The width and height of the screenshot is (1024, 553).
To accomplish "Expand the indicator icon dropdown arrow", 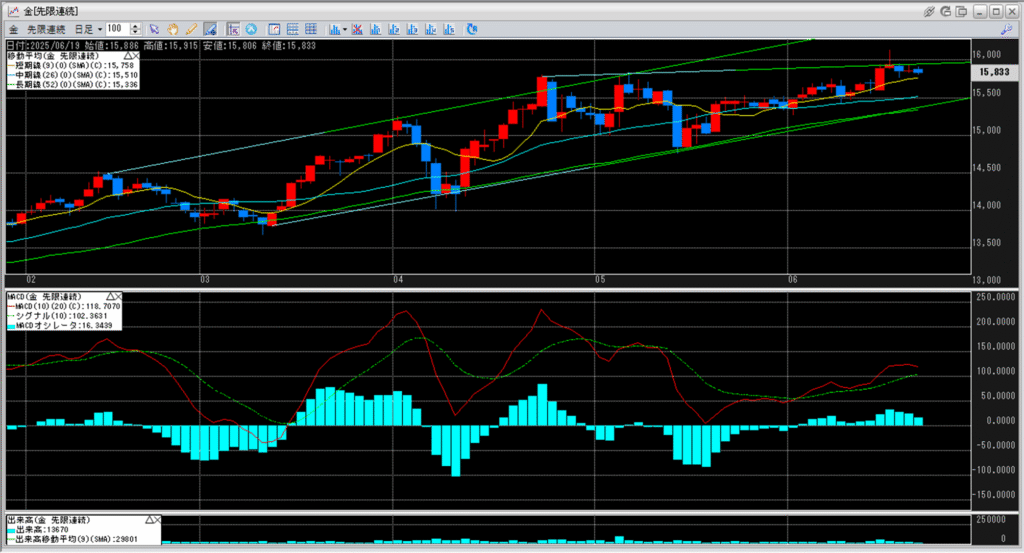I will 345,29.
